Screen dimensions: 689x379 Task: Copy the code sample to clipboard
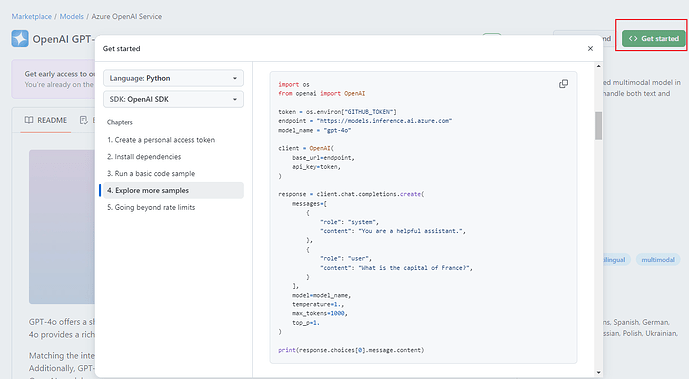[x=563, y=83]
